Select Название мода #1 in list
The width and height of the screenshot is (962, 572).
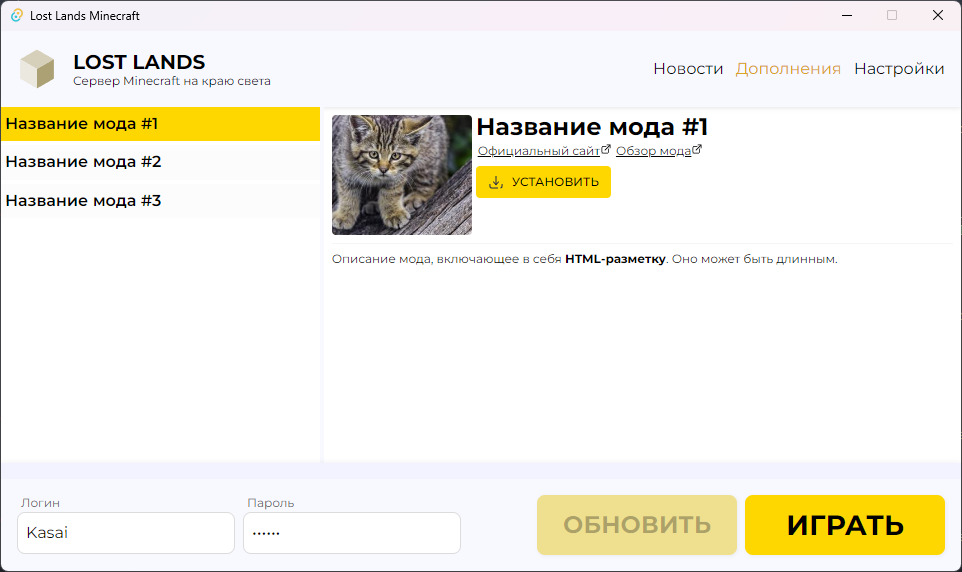(x=160, y=124)
